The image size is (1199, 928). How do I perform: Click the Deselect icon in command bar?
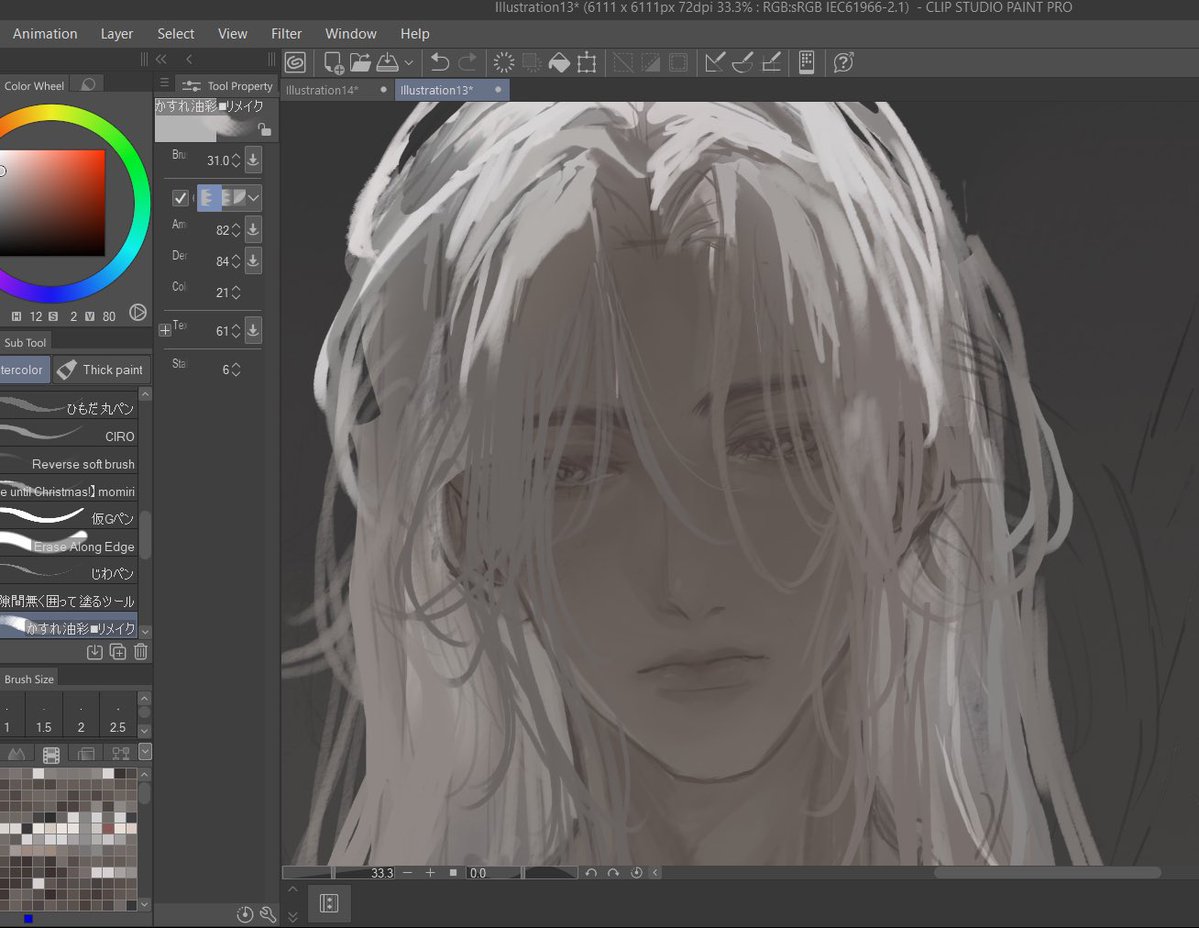point(623,63)
